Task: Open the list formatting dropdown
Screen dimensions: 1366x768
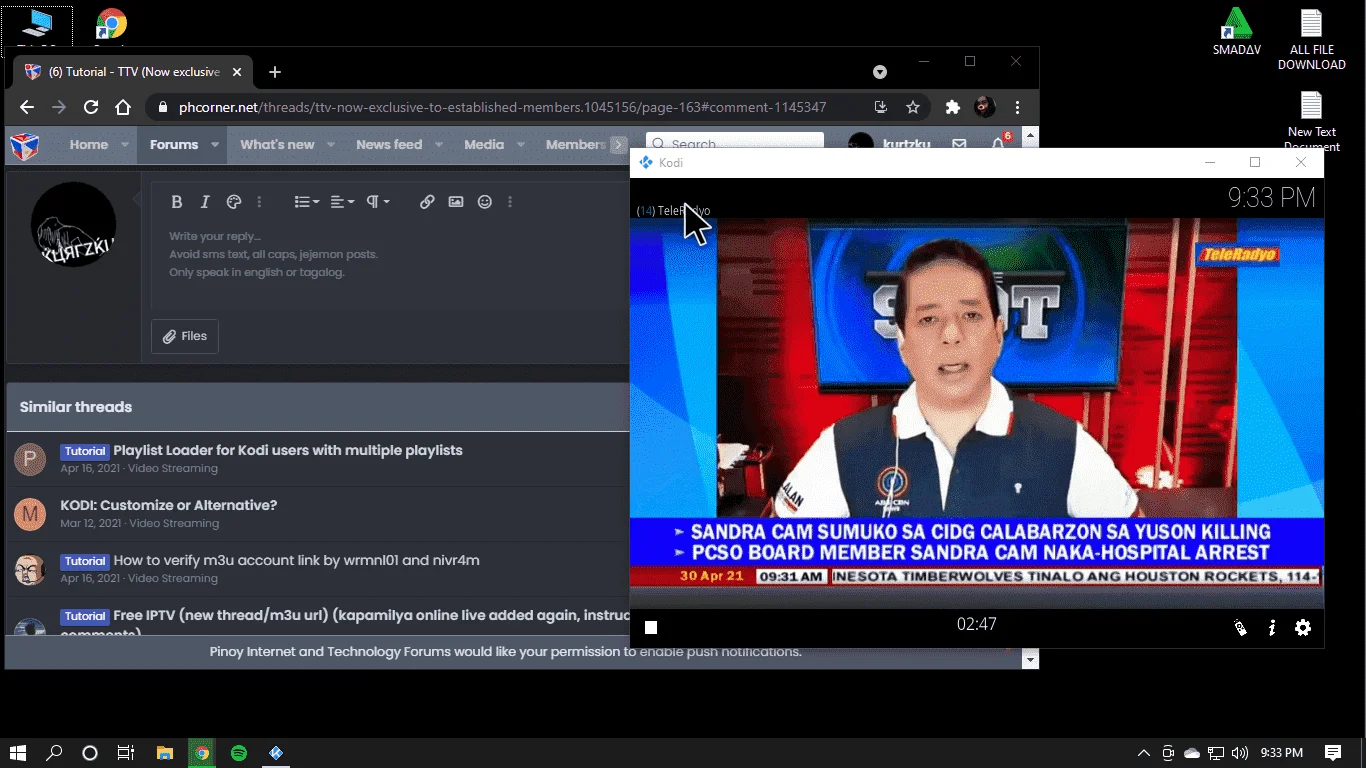Action: pyautogui.click(x=307, y=202)
